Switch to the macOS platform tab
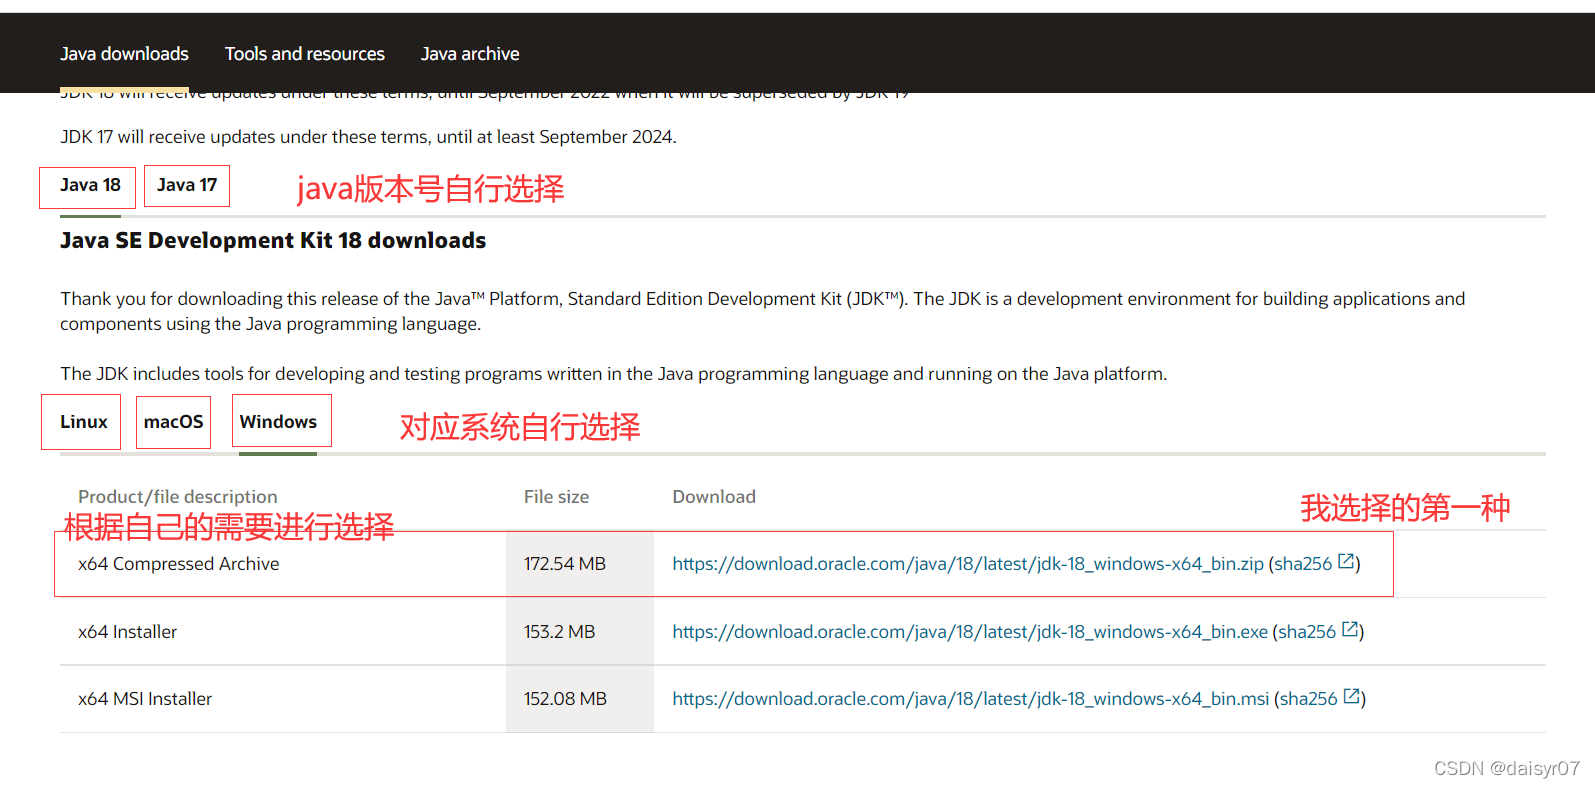 click(173, 422)
